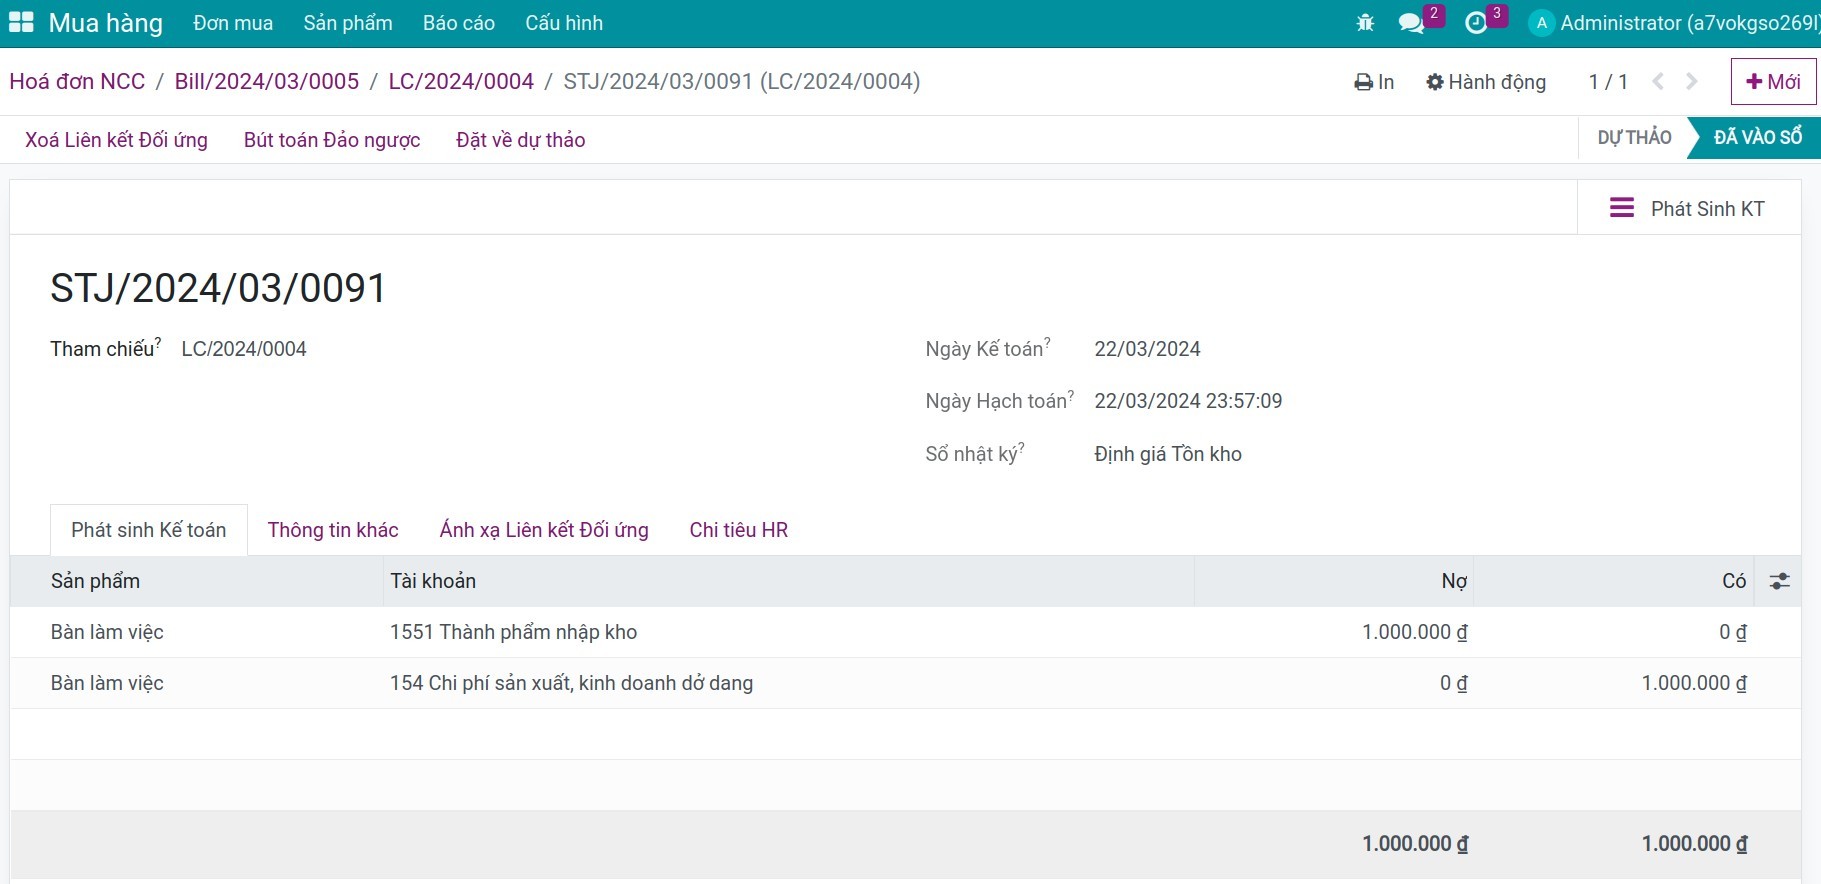Open column options adjust icon
Image resolution: width=1821 pixels, height=884 pixels.
(1779, 581)
